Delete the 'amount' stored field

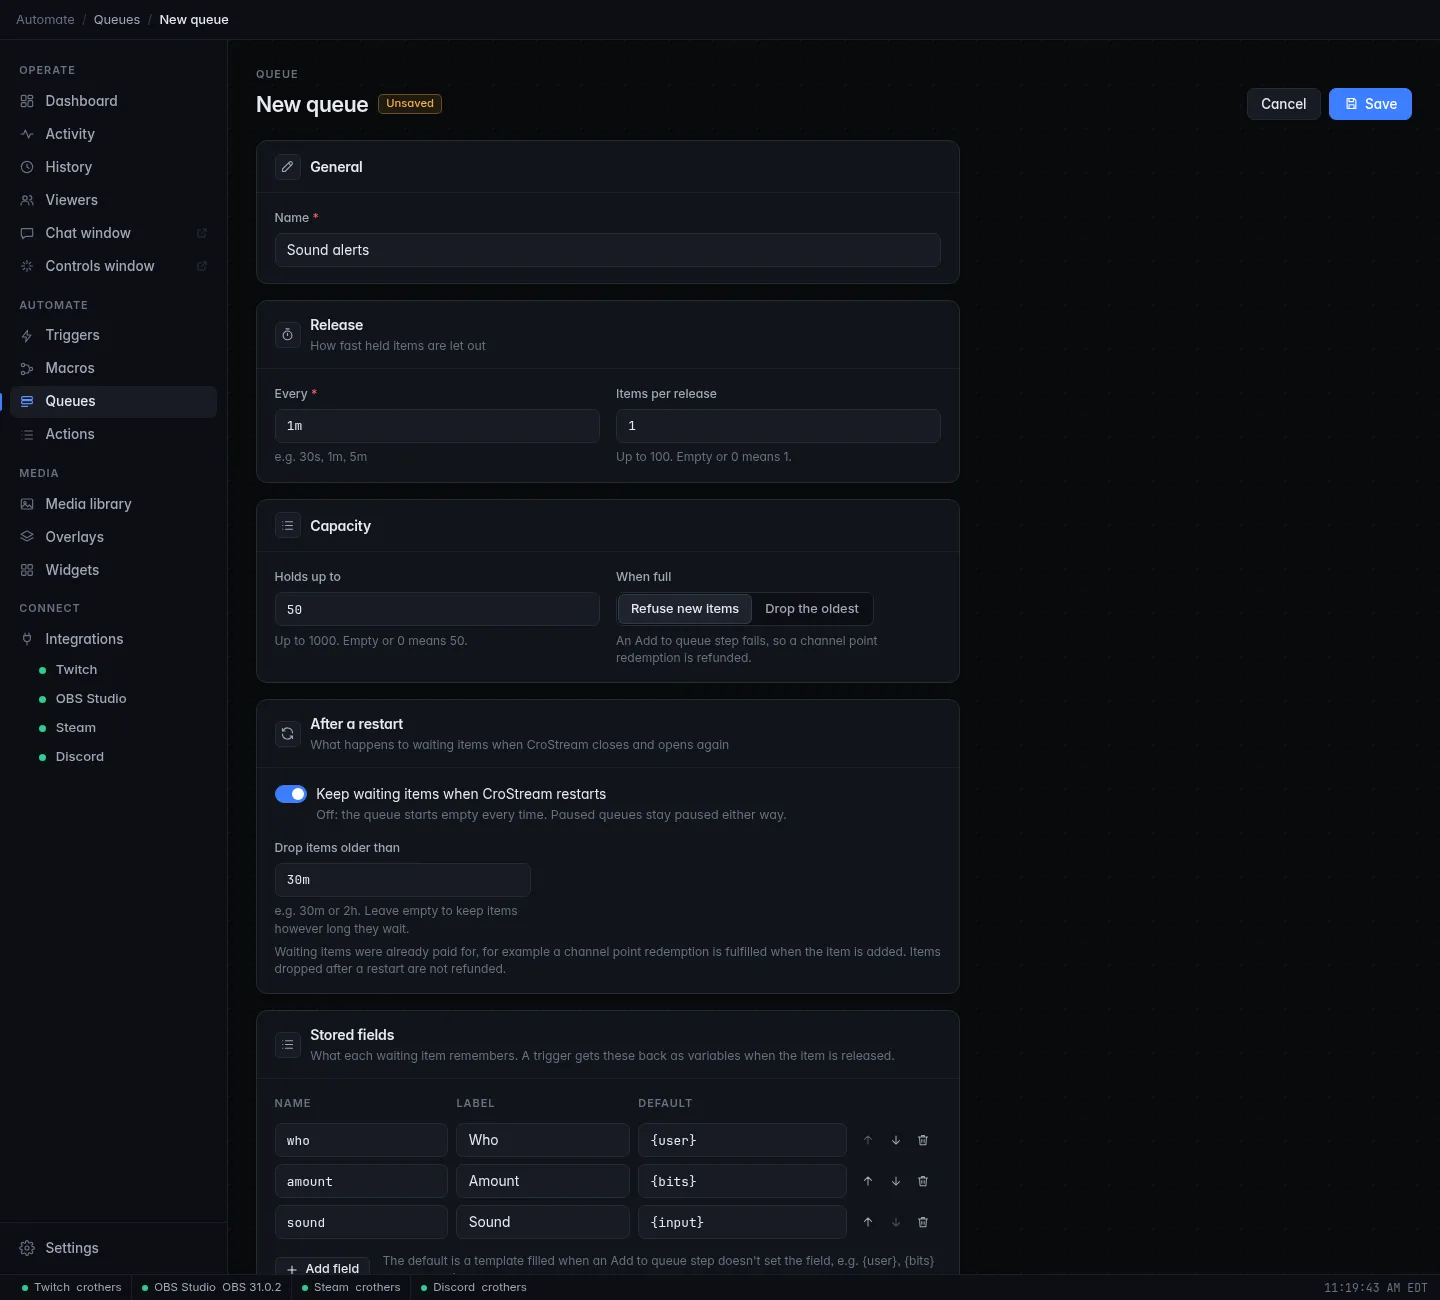click(923, 1181)
